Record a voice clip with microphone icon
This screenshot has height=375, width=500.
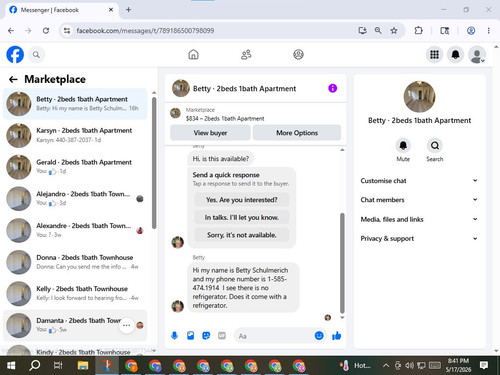point(174,336)
